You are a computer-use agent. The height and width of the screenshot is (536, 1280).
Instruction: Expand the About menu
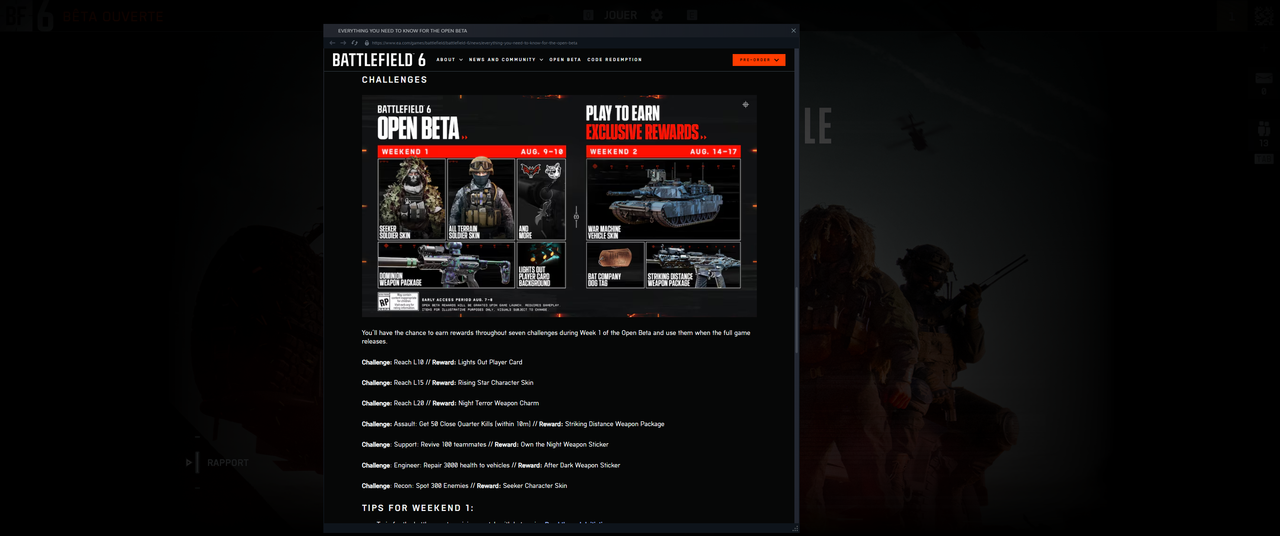(x=449, y=60)
